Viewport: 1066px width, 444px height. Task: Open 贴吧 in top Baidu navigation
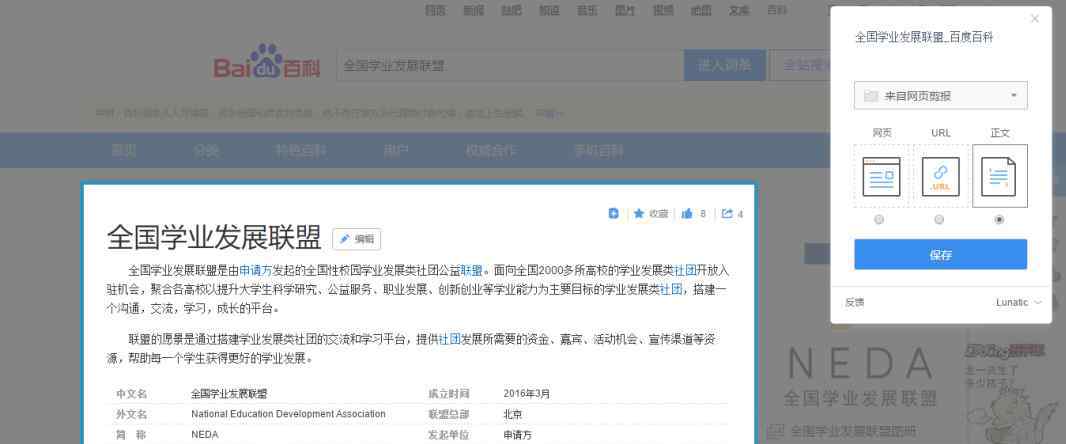point(511,10)
